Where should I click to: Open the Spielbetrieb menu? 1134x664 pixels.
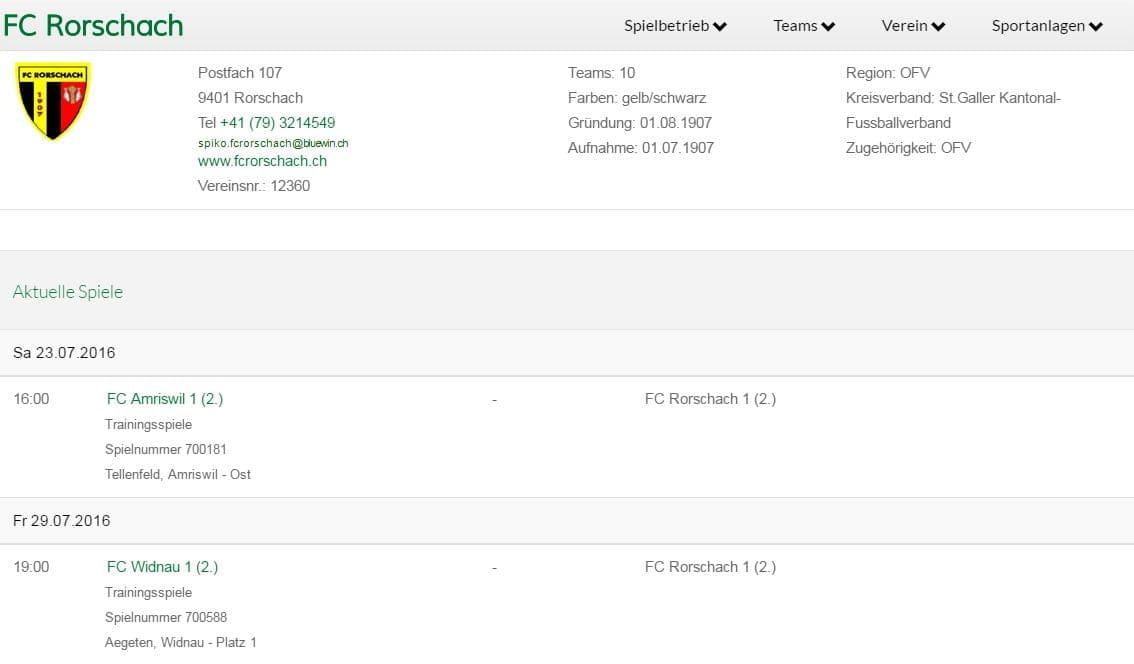tap(667, 26)
